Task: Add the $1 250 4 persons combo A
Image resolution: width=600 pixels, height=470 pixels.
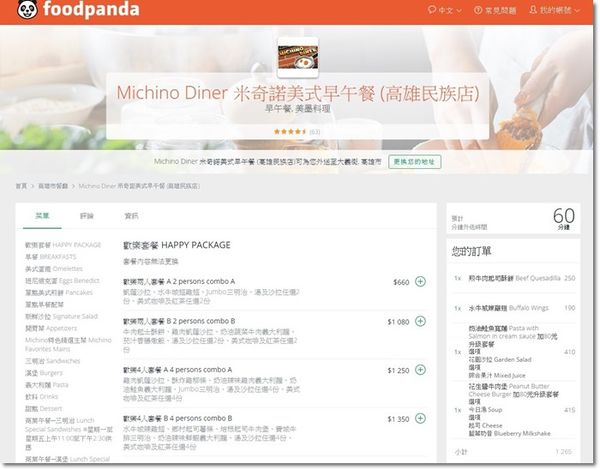Action: pyautogui.click(x=419, y=370)
